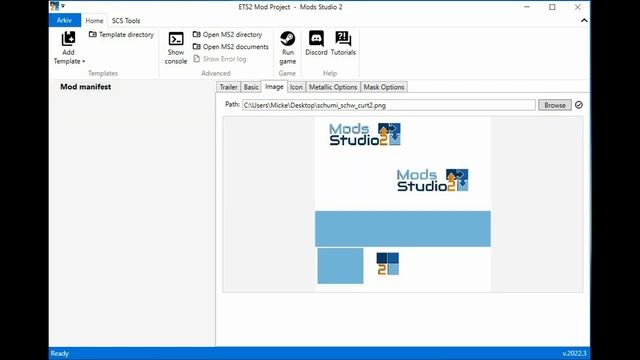
Task: Click the Show Error log document icon
Action: click(x=196, y=59)
